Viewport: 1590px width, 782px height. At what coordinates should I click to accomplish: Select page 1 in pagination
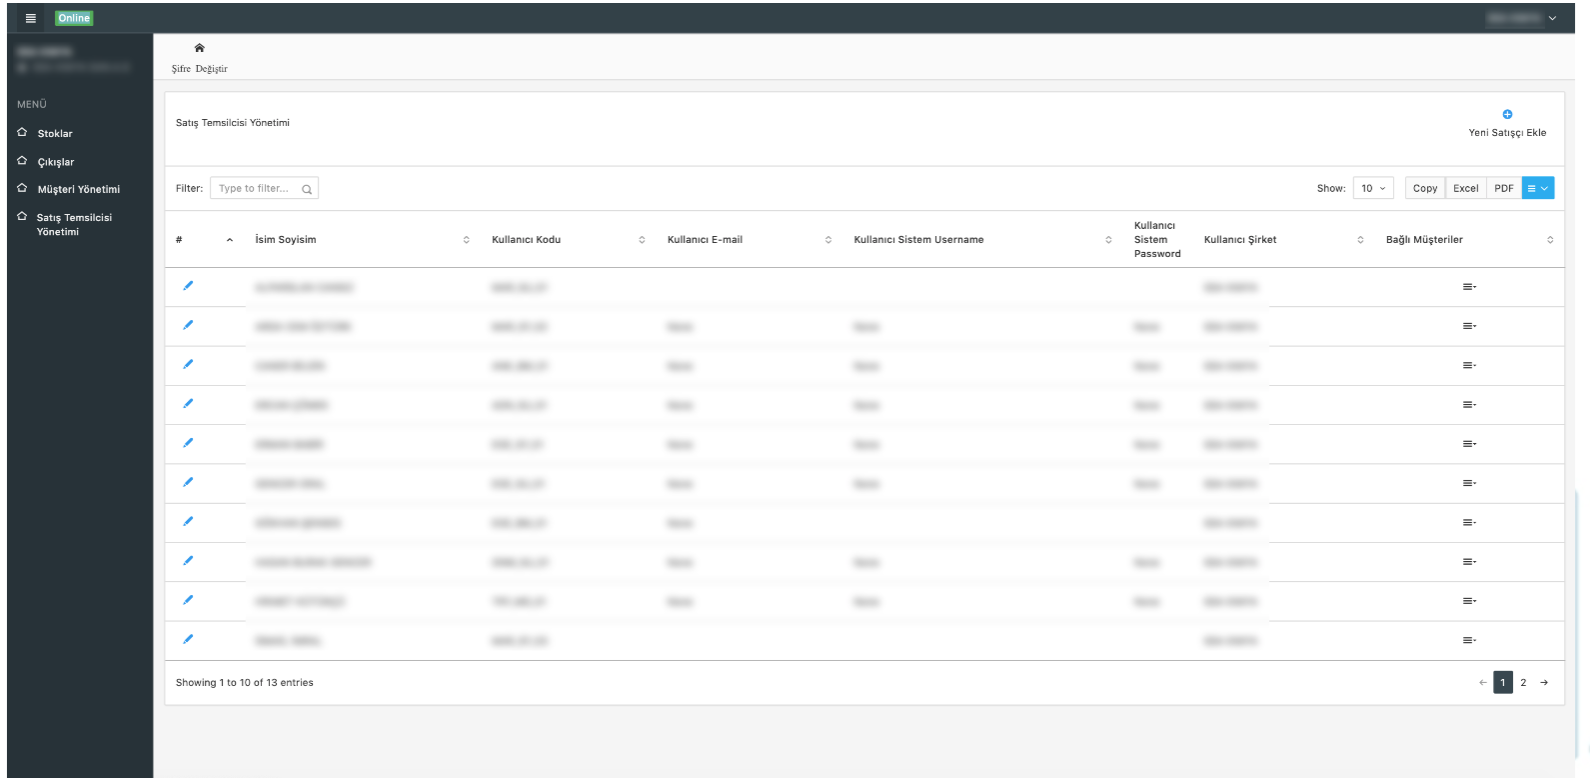click(1503, 683)
